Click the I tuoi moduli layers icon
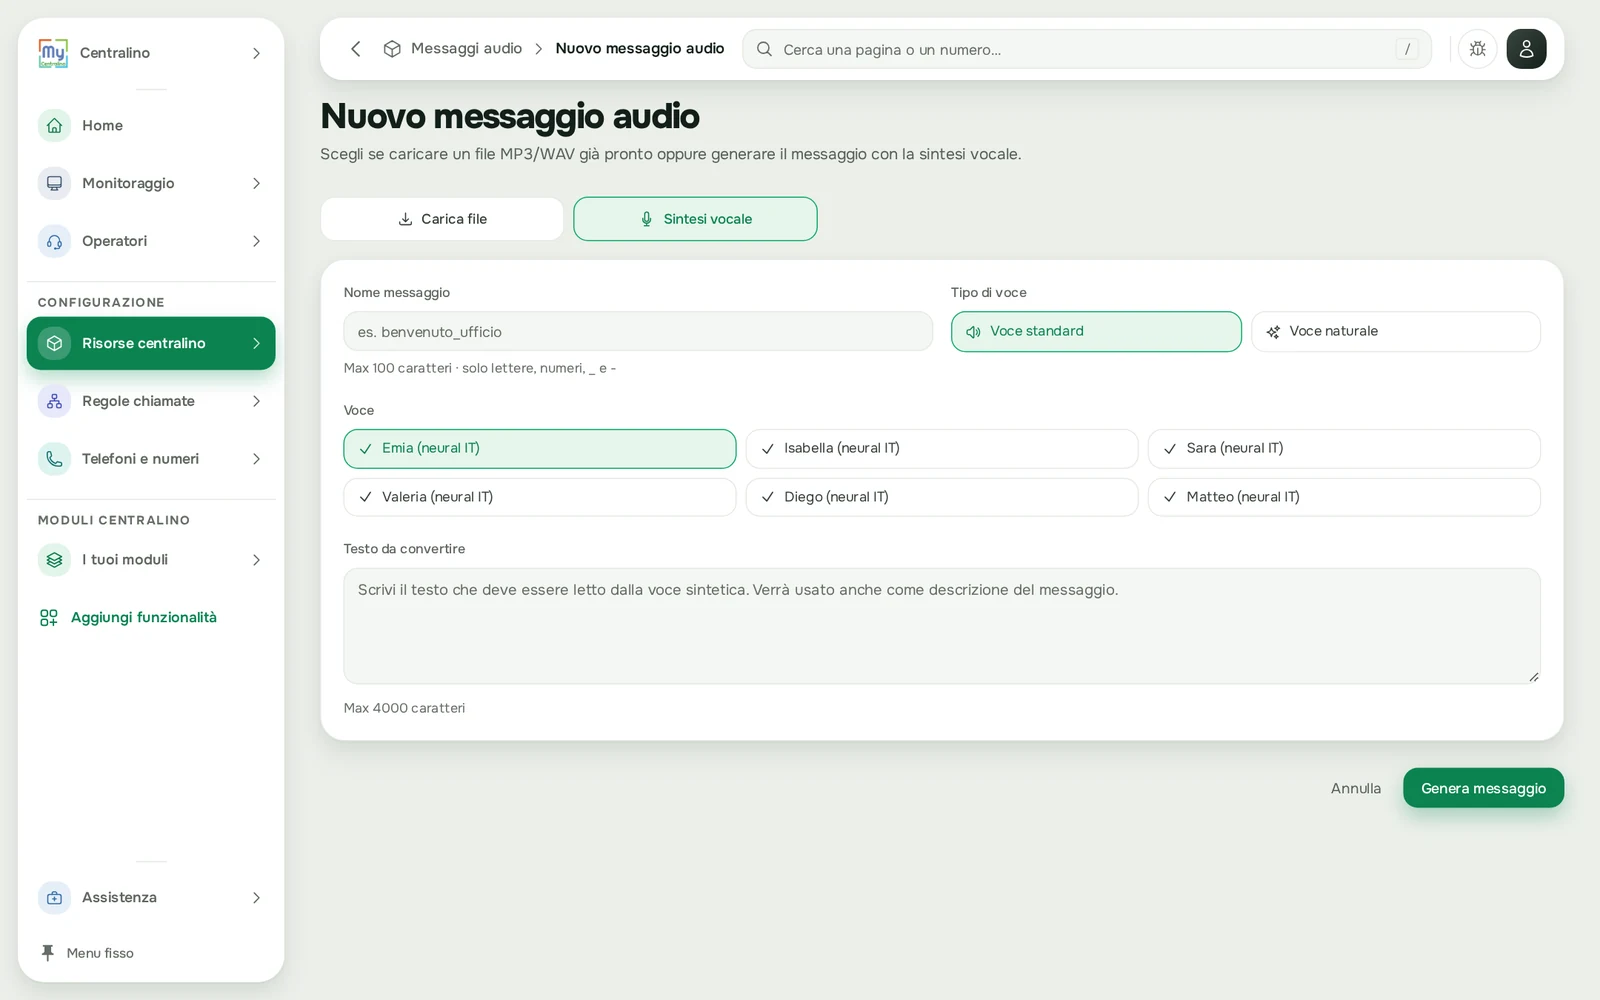The width and height of the screenshot is (1600, 1000). (x=54, y=560)
